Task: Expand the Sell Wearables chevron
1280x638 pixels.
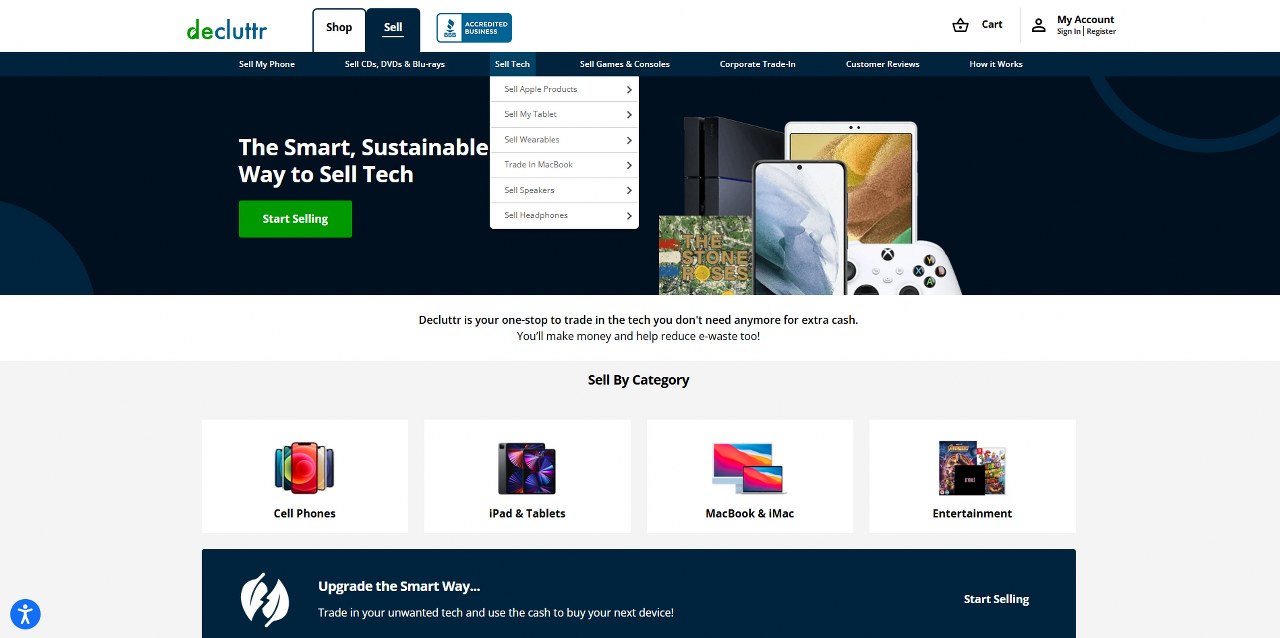Action: click(x=629, y=140)
